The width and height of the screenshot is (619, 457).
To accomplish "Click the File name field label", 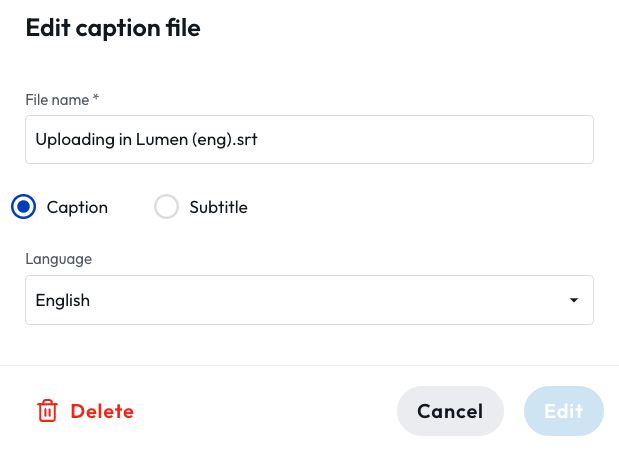I will tap(57, 100).
